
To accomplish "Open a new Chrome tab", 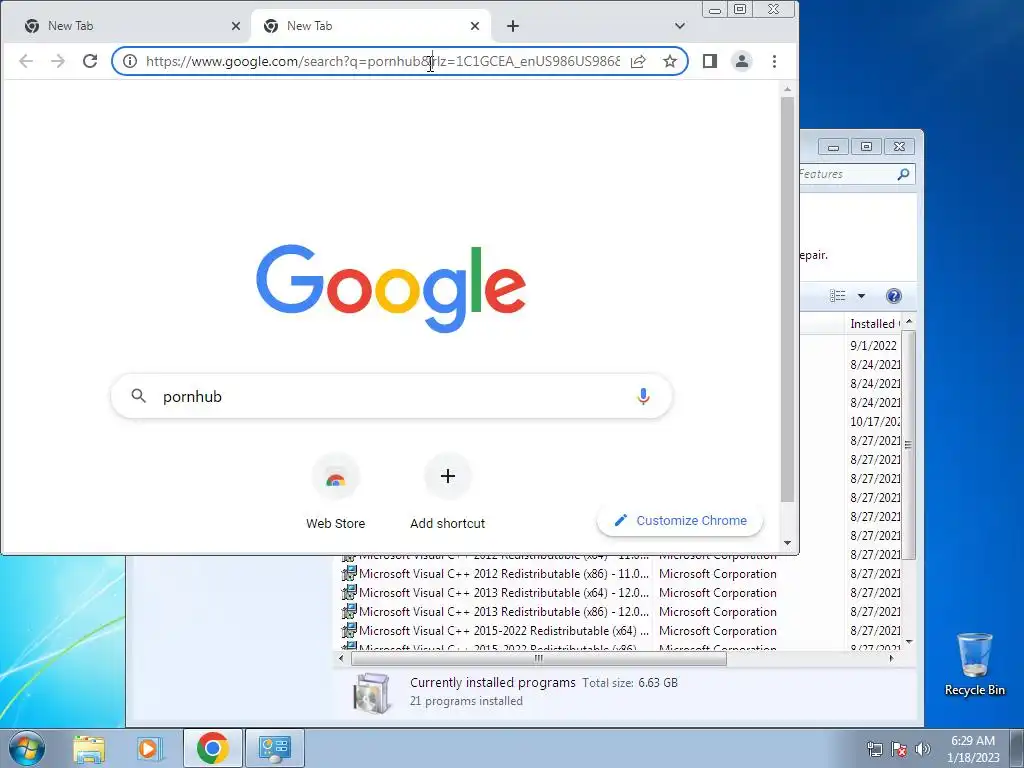I will click(513, 26).
